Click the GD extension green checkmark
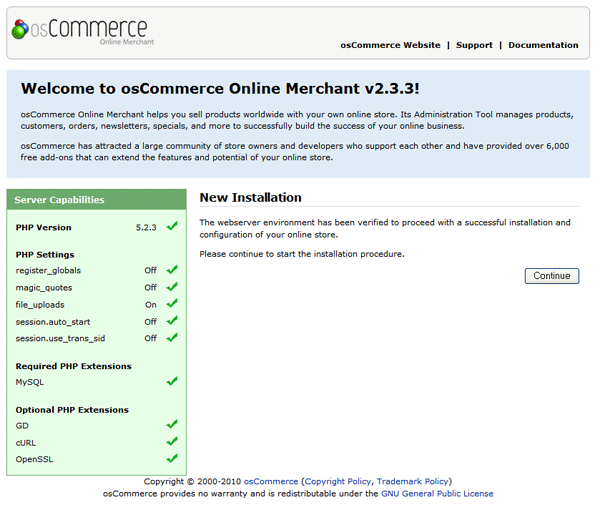 click(172, 424)
